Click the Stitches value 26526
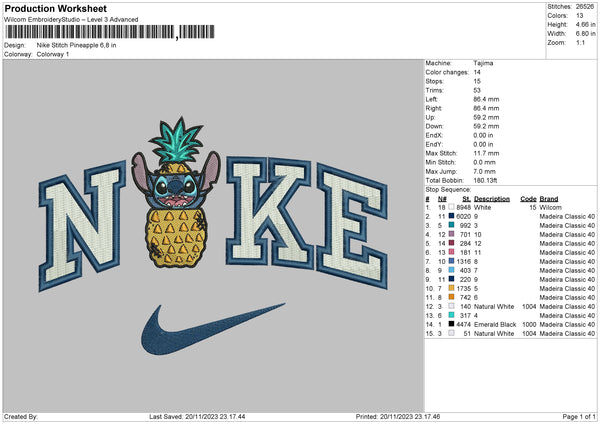 (x=585, y=7)
